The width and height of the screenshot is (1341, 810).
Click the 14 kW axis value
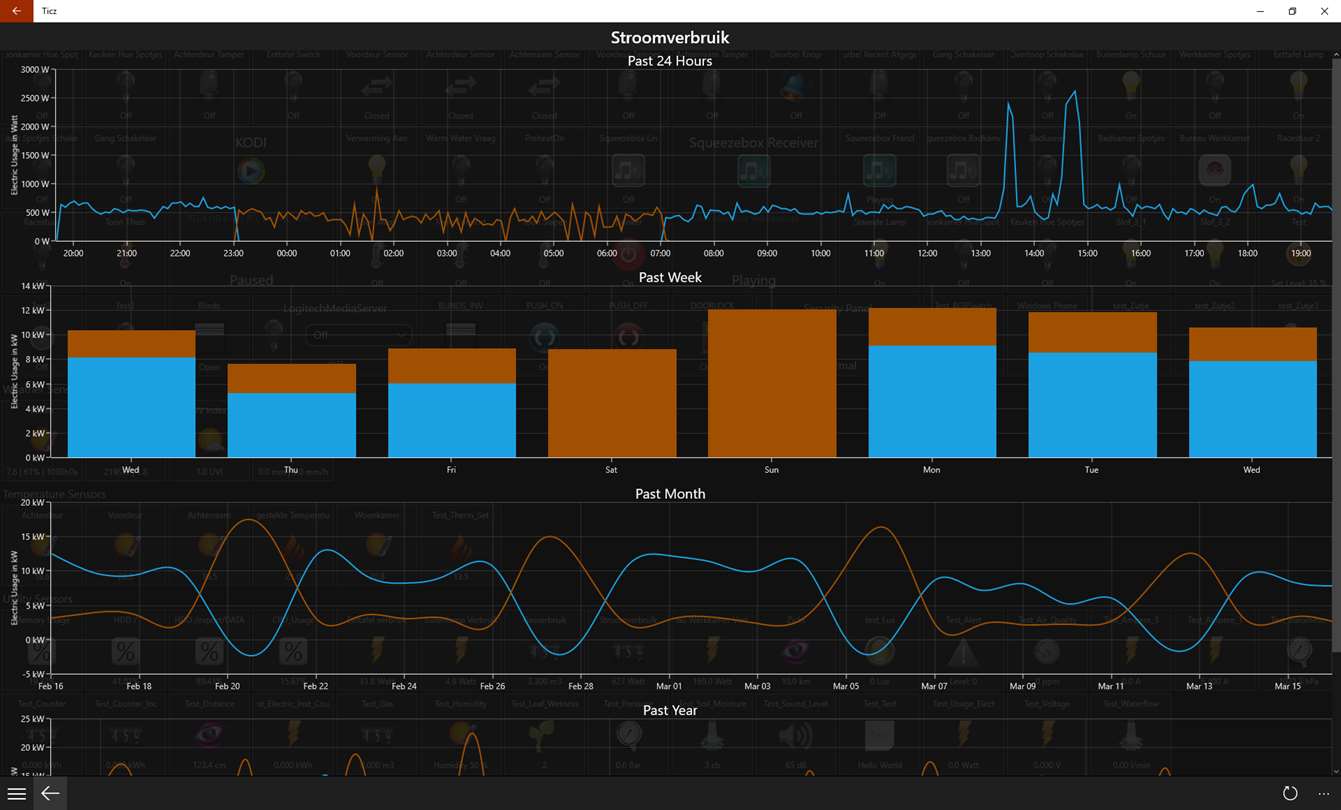[x=35, y=286]
